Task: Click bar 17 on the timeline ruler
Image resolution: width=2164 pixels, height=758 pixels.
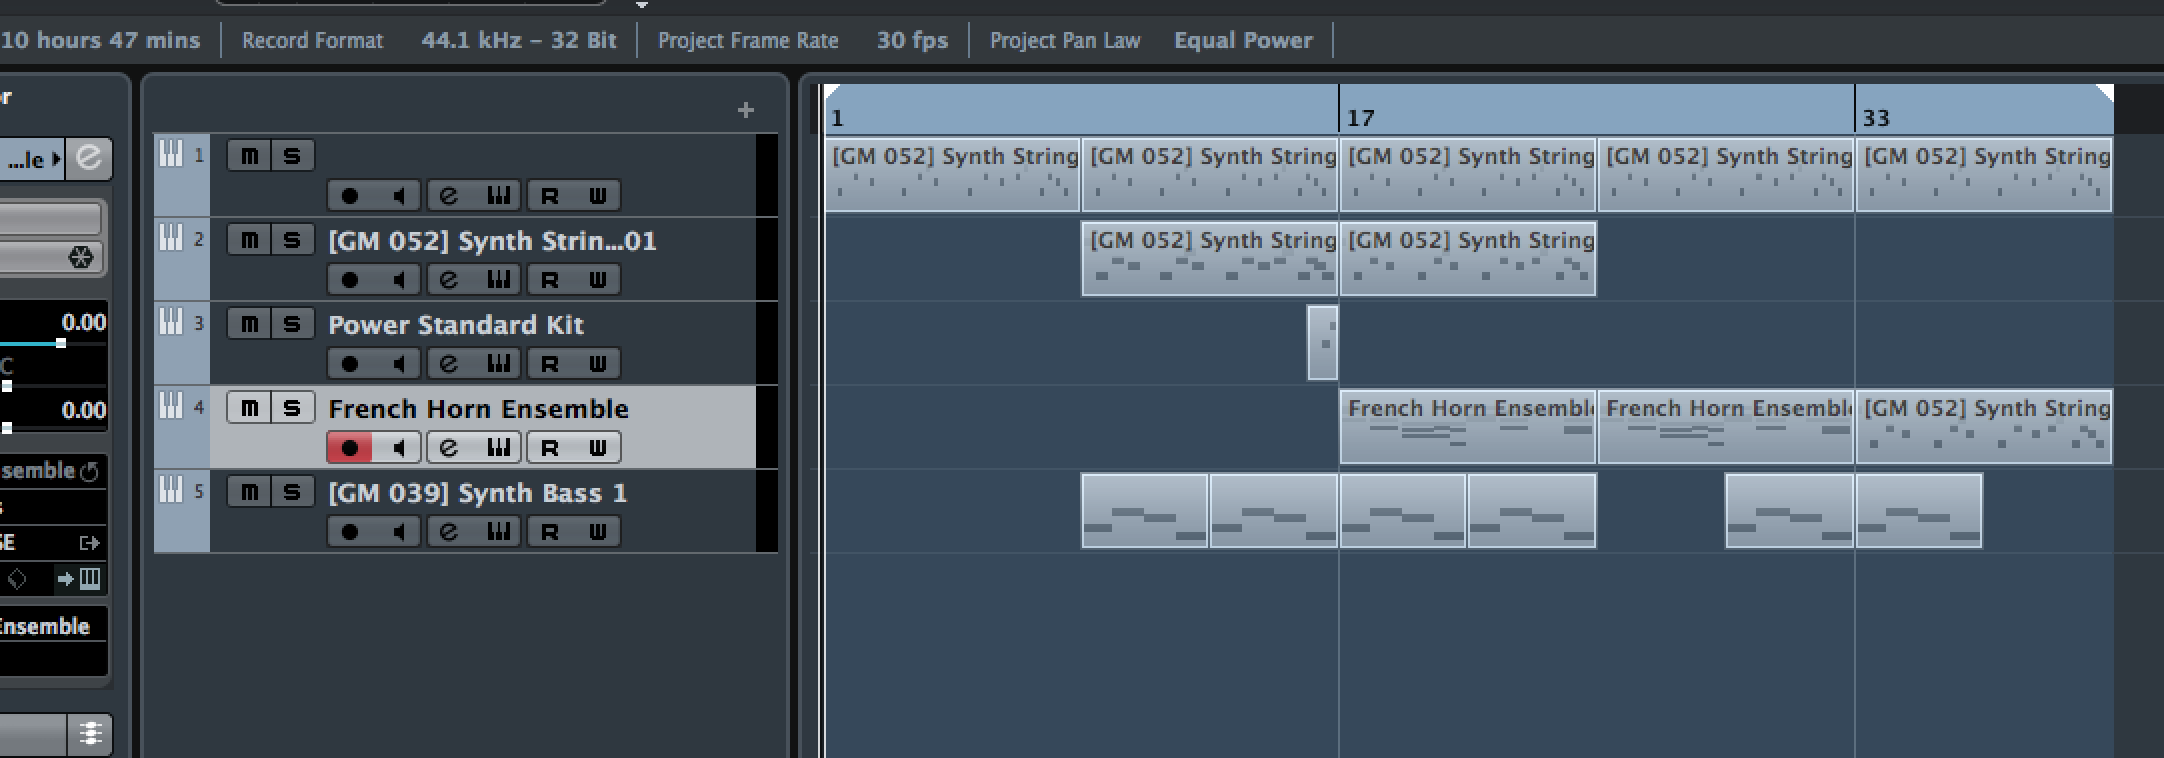Action: (x=1360, y=118)
